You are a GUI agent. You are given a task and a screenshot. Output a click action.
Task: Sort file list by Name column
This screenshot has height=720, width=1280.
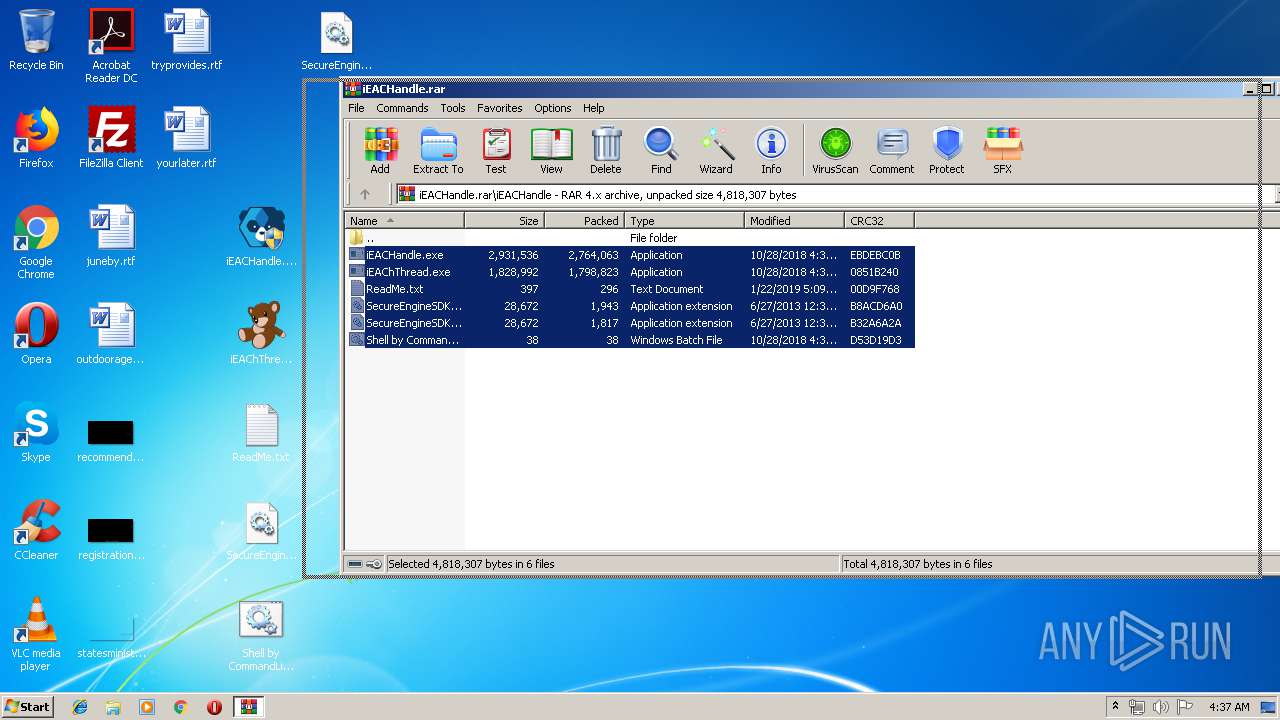404,221
